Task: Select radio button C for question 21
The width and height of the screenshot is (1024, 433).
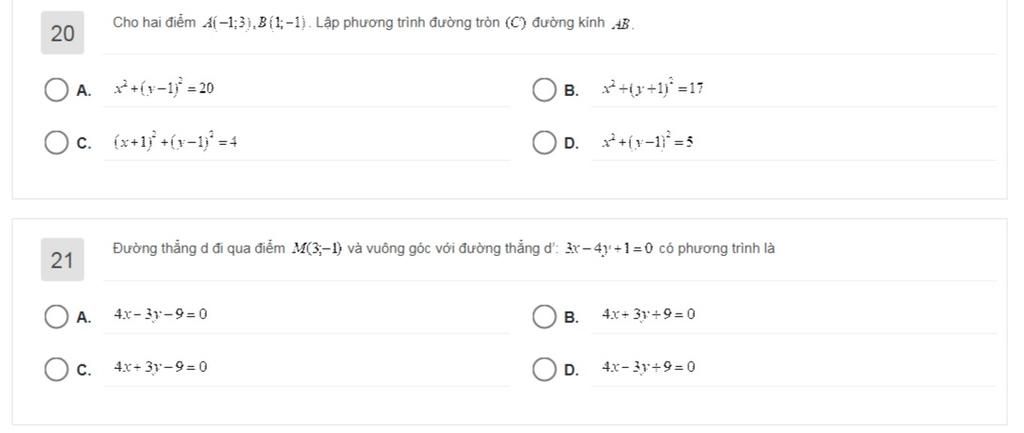Action: pos(56,369)
